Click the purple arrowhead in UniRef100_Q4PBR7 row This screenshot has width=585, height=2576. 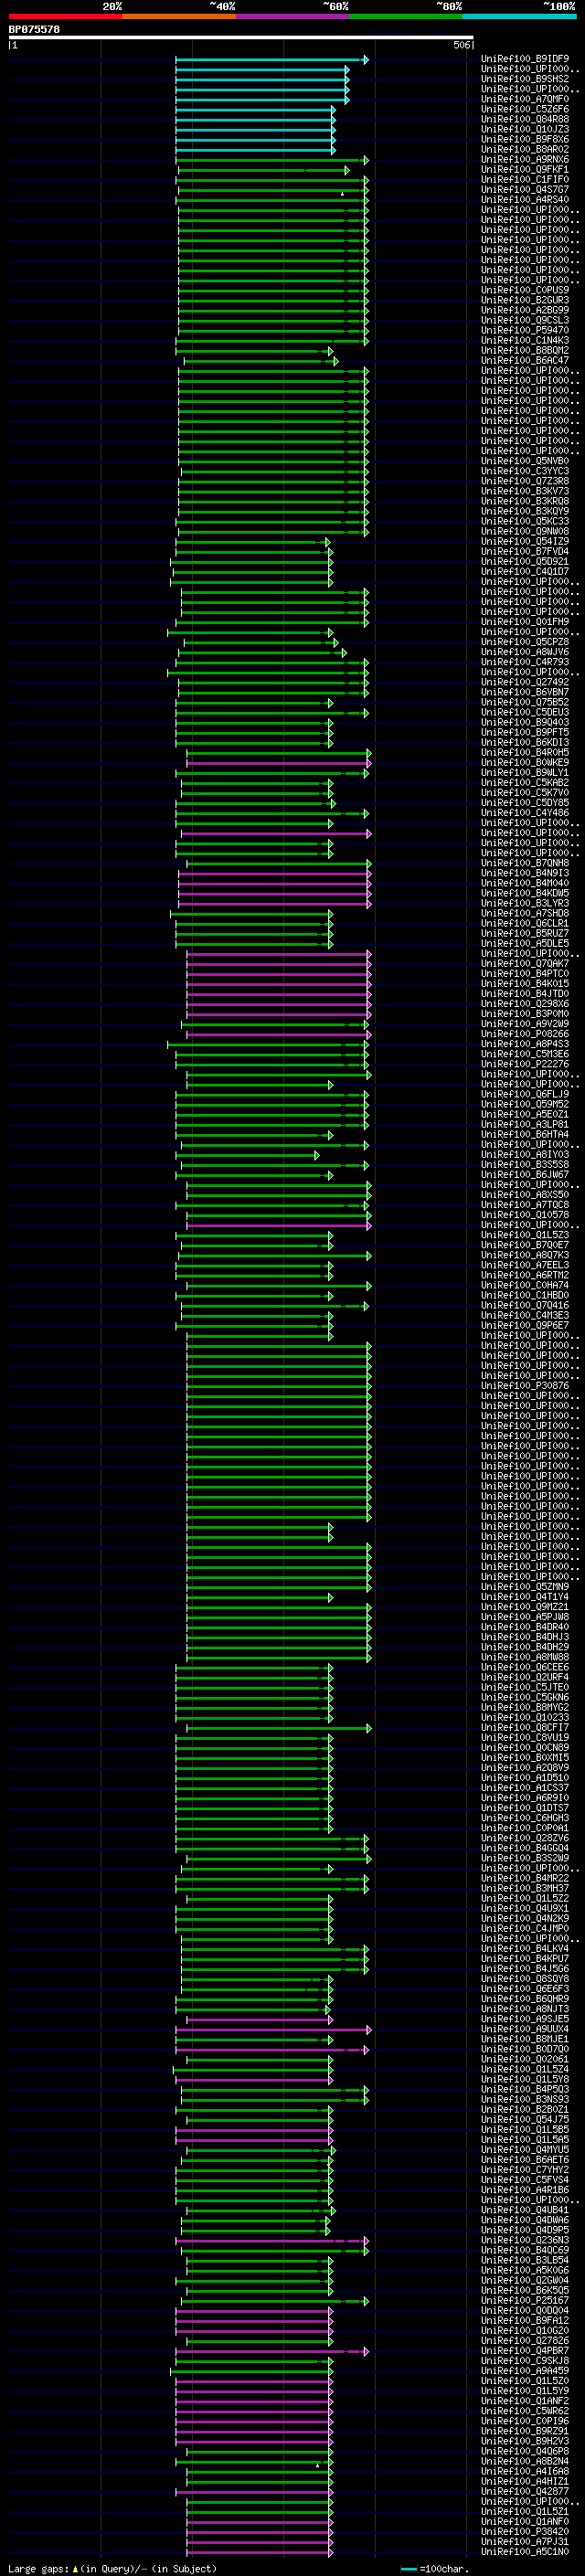(366, 2351)
